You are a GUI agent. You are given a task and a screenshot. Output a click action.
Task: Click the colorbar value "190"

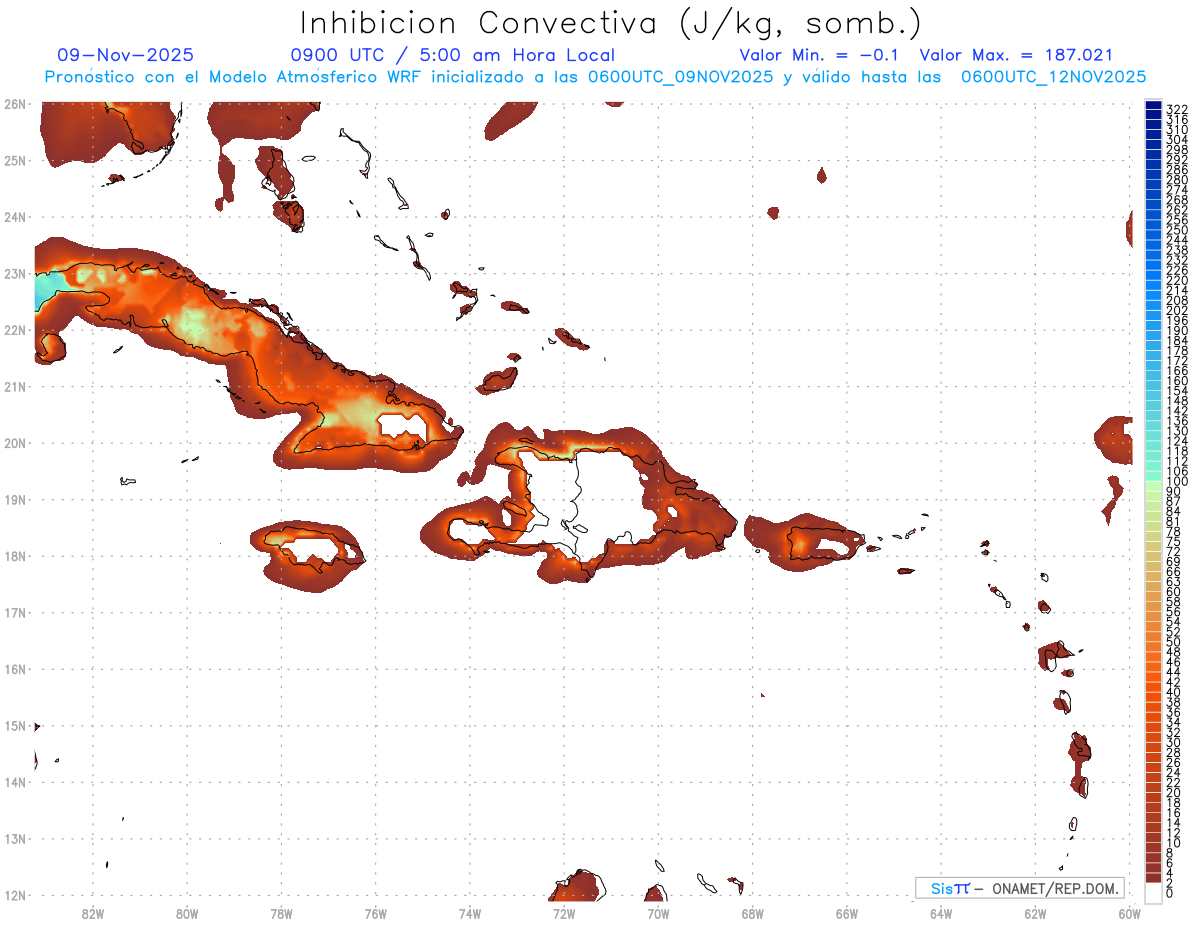1177,330
